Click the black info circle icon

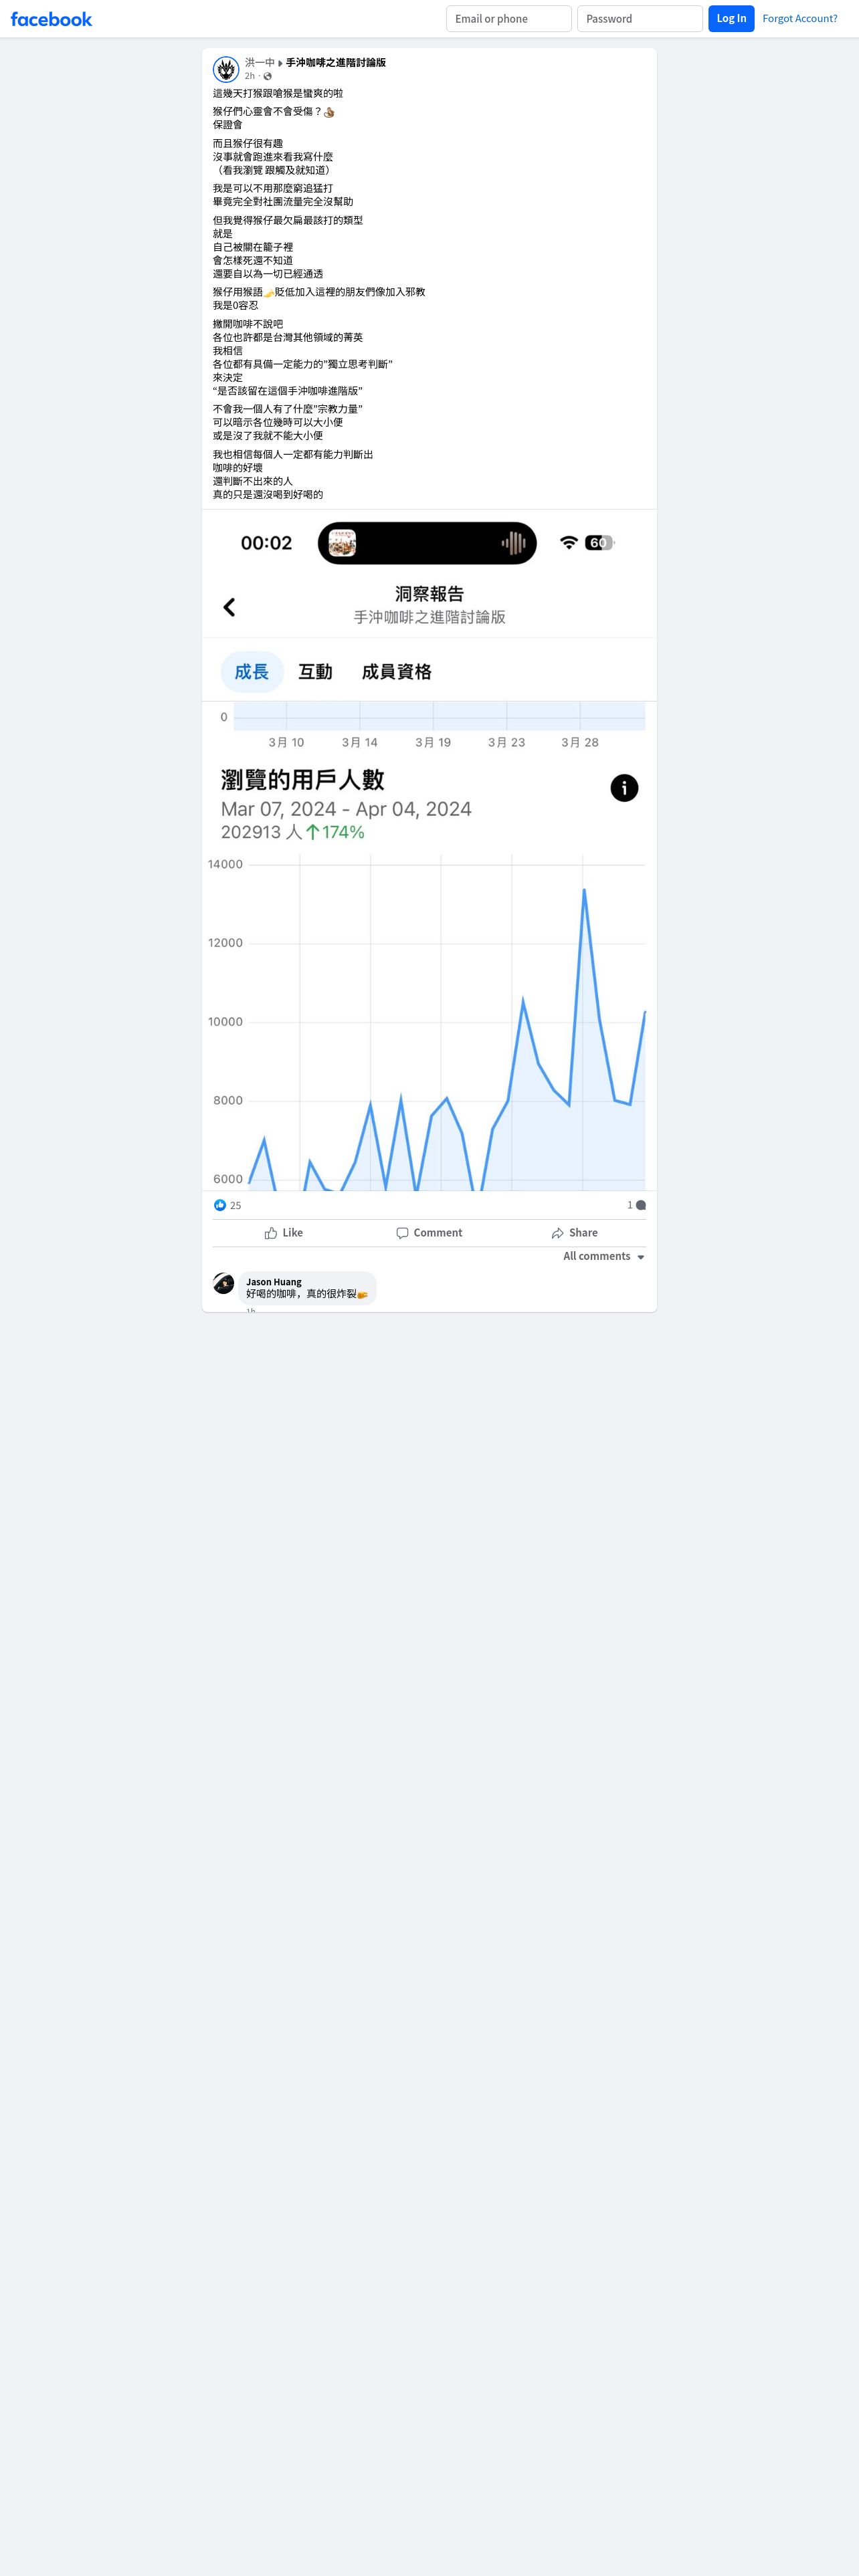pyautogui.click(x=624, y=788)
